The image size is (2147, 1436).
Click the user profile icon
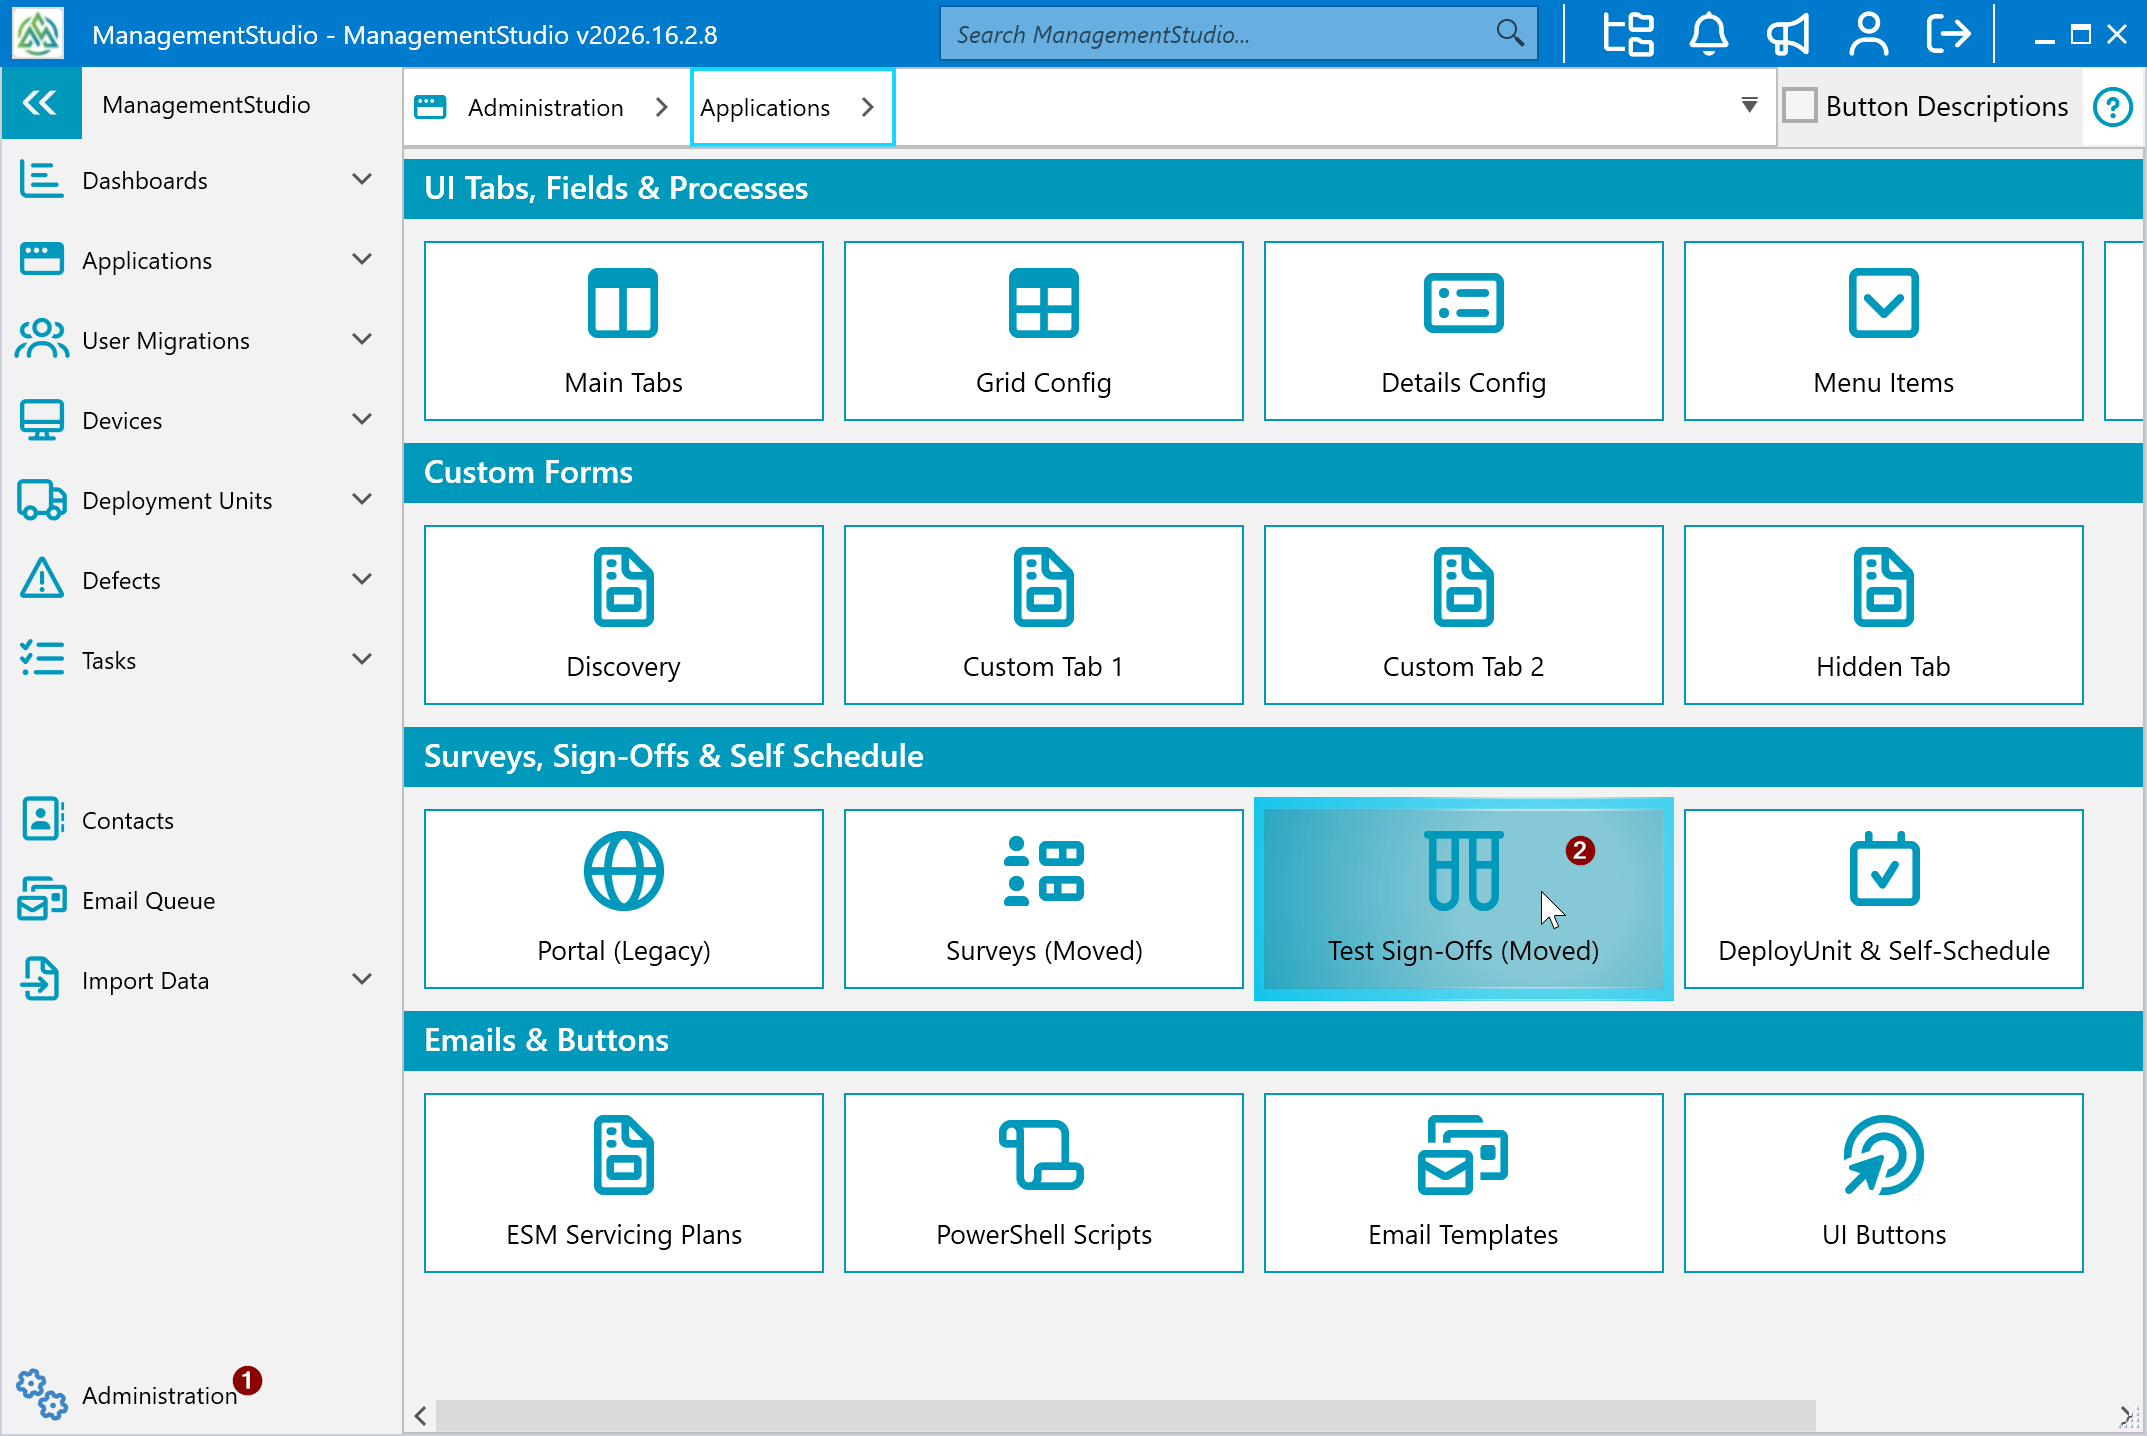[1868, 35]
